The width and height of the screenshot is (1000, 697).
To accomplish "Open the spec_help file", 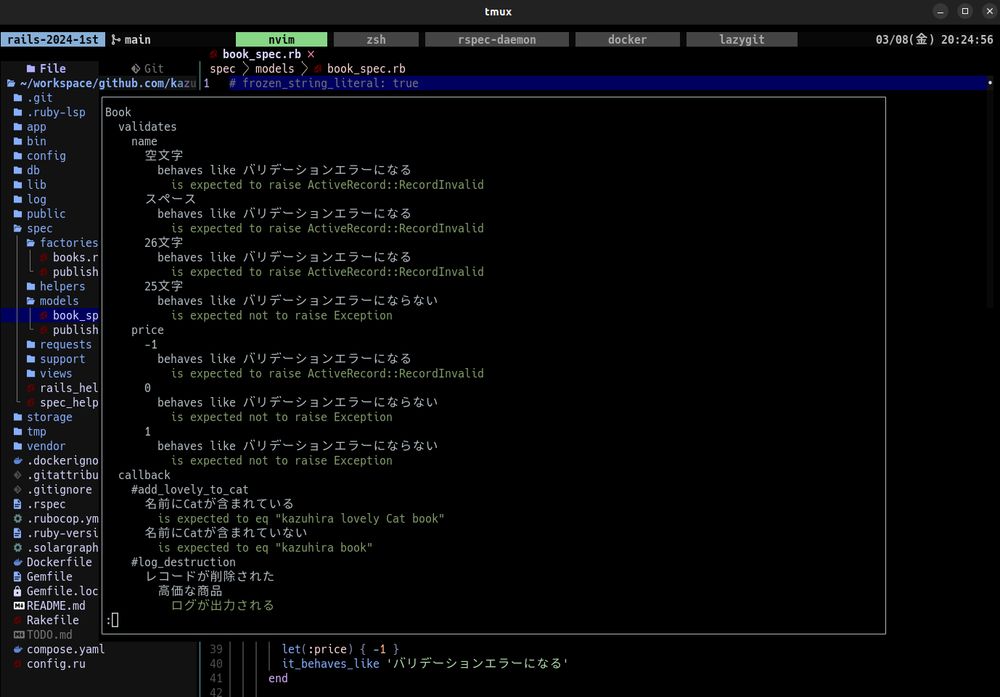I will 62,402.
